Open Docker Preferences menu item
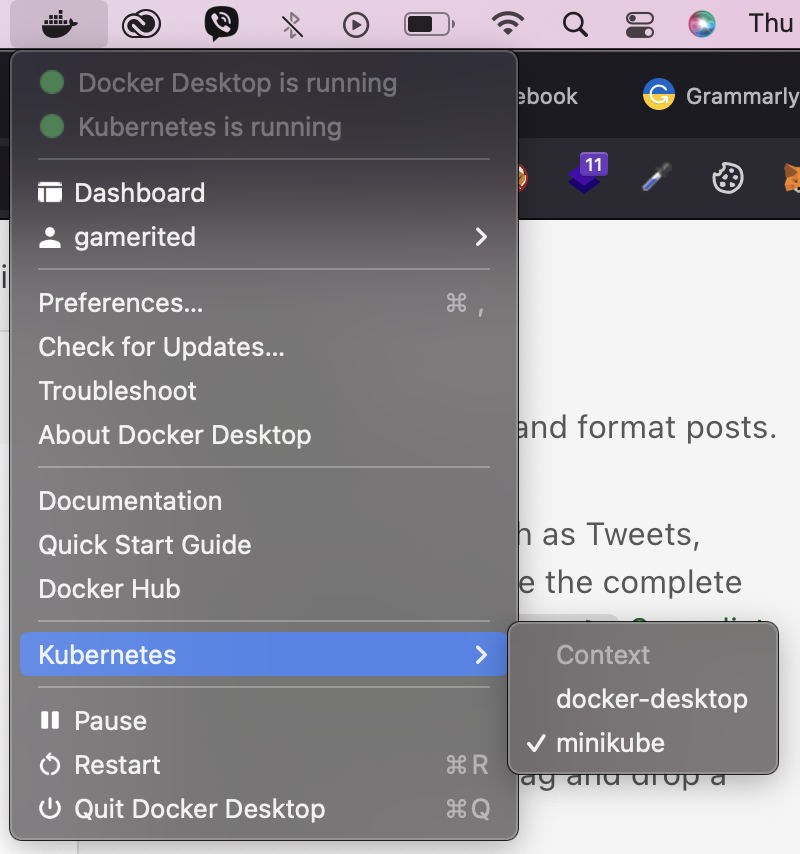 [120, 303]
